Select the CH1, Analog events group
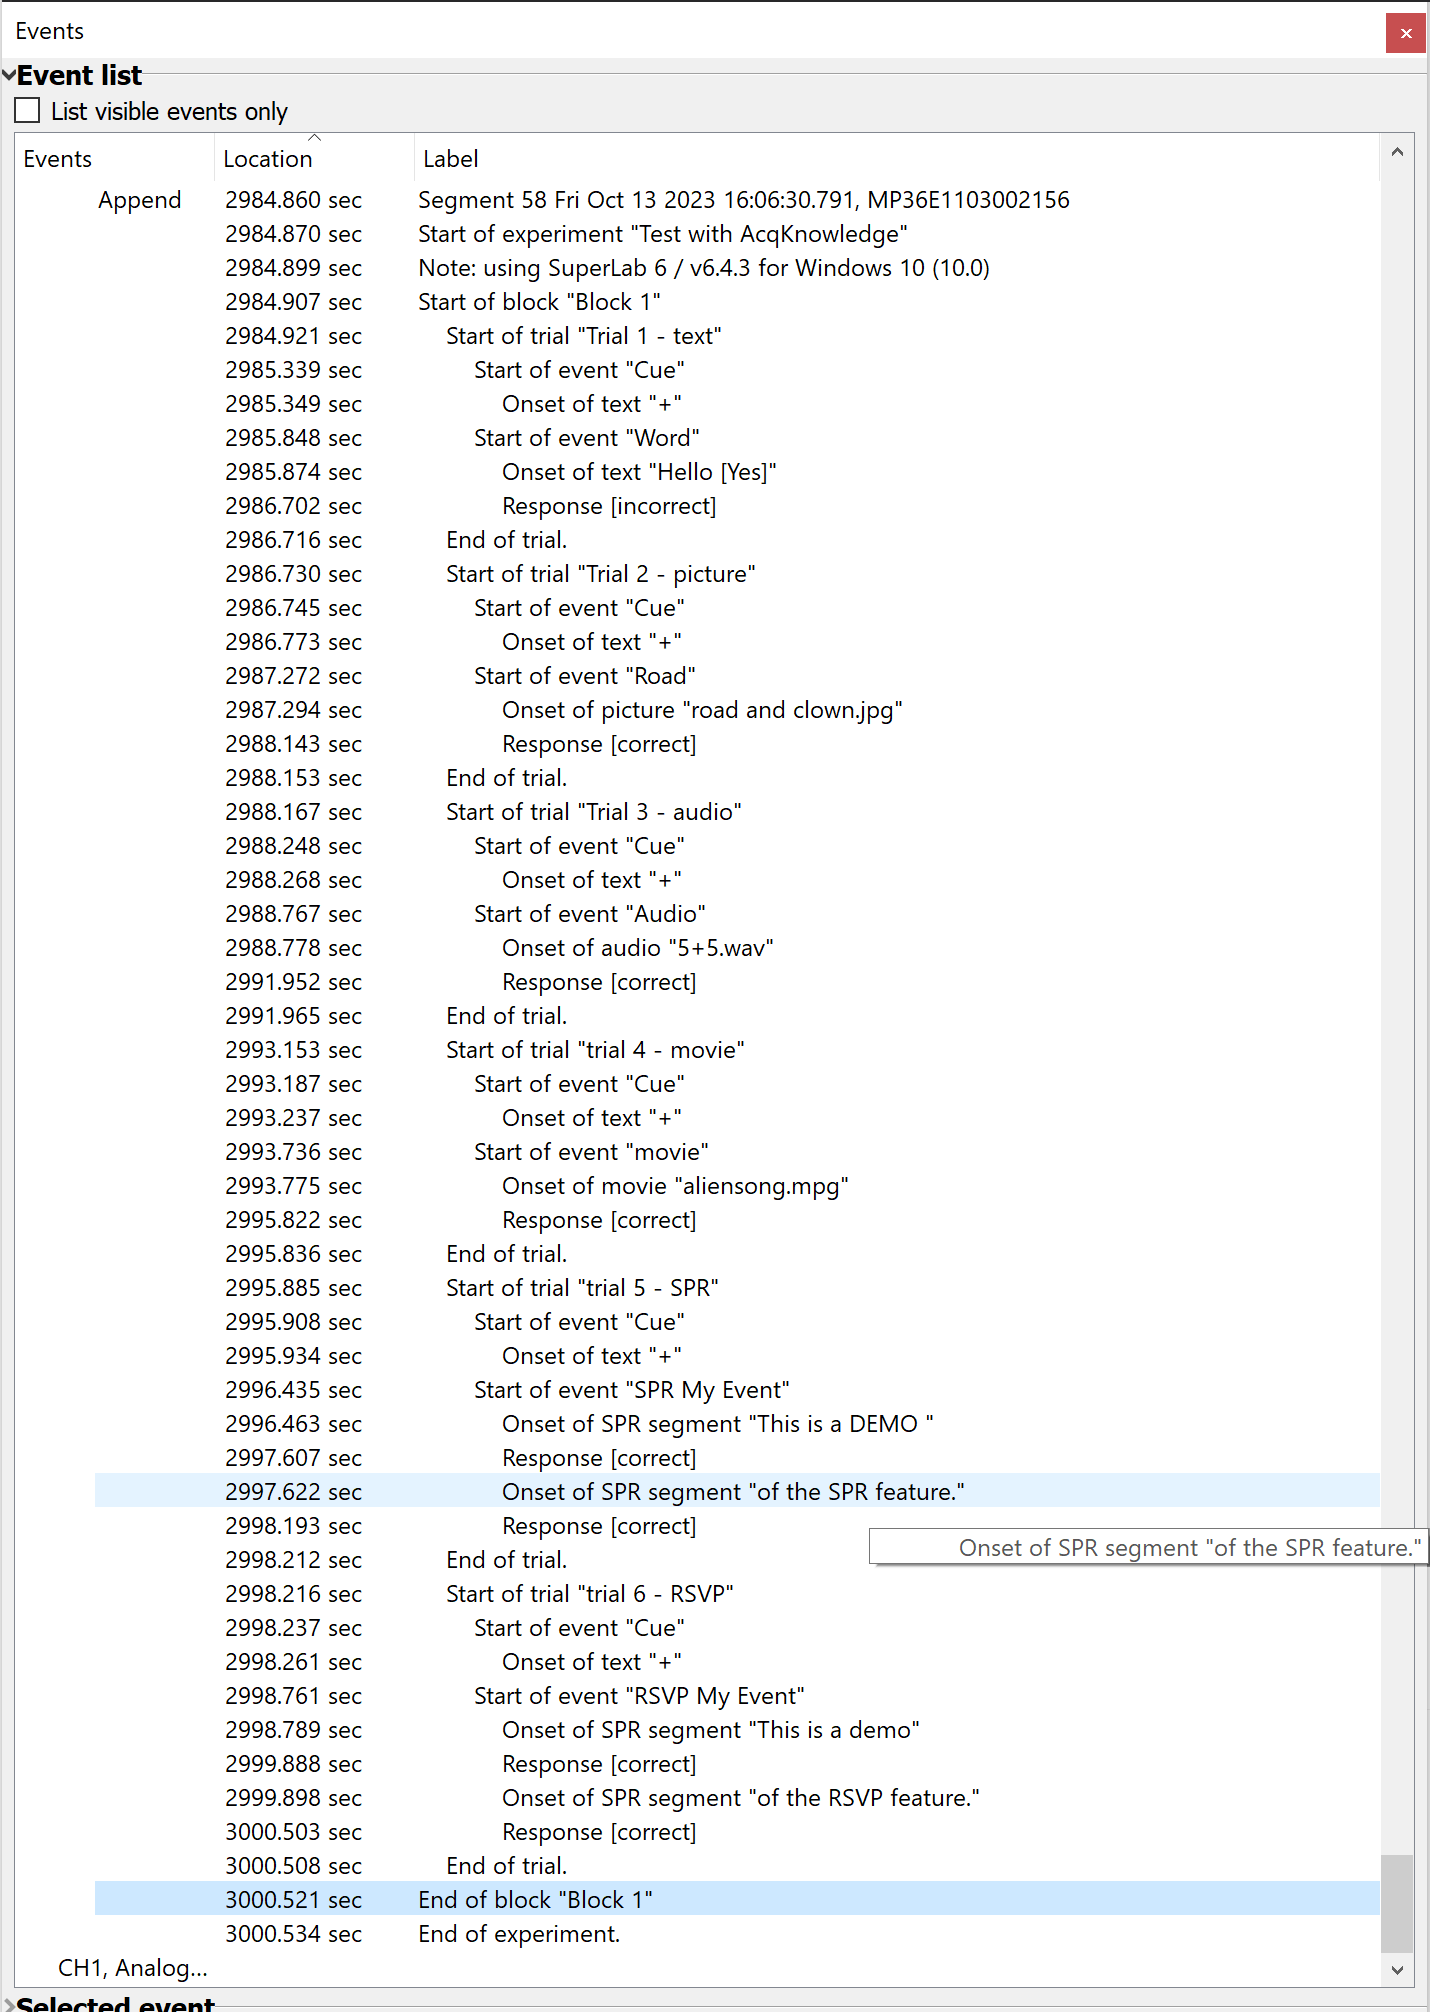Image resolution: width=1430 pixels, height=2012 pixels. click(x=132, y=1967)
